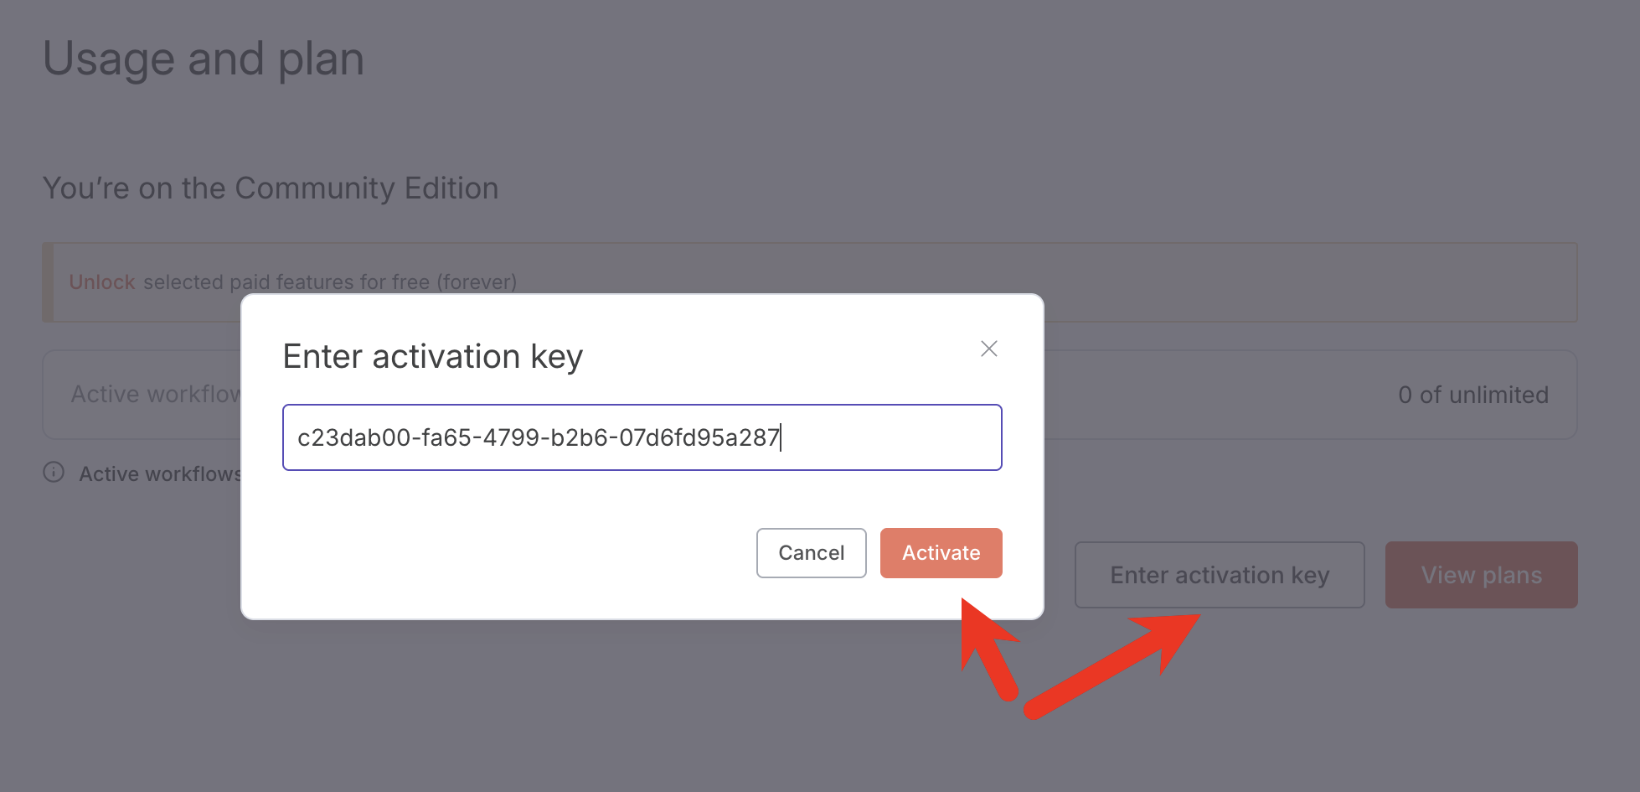The height and width of the screenshot is (792, 1640).
Task: Click the Active workflows text beside the info icon
Action: pos(159,474)
